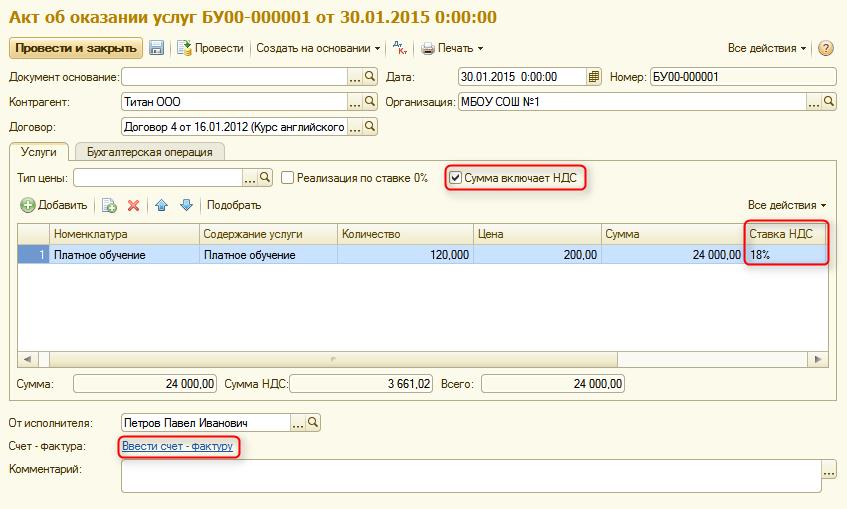Click the save diskette icon
Viewport: 847px width, 509px height.
tap(156, 48)
